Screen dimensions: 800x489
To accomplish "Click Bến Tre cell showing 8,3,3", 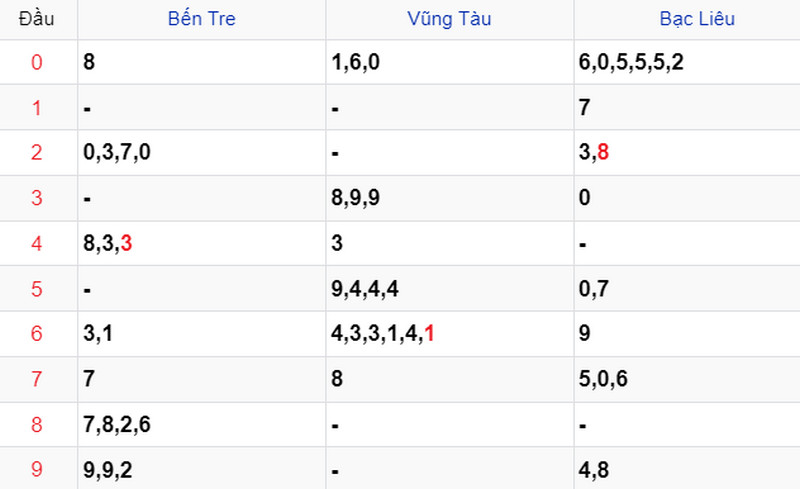I will pos(109,243).
